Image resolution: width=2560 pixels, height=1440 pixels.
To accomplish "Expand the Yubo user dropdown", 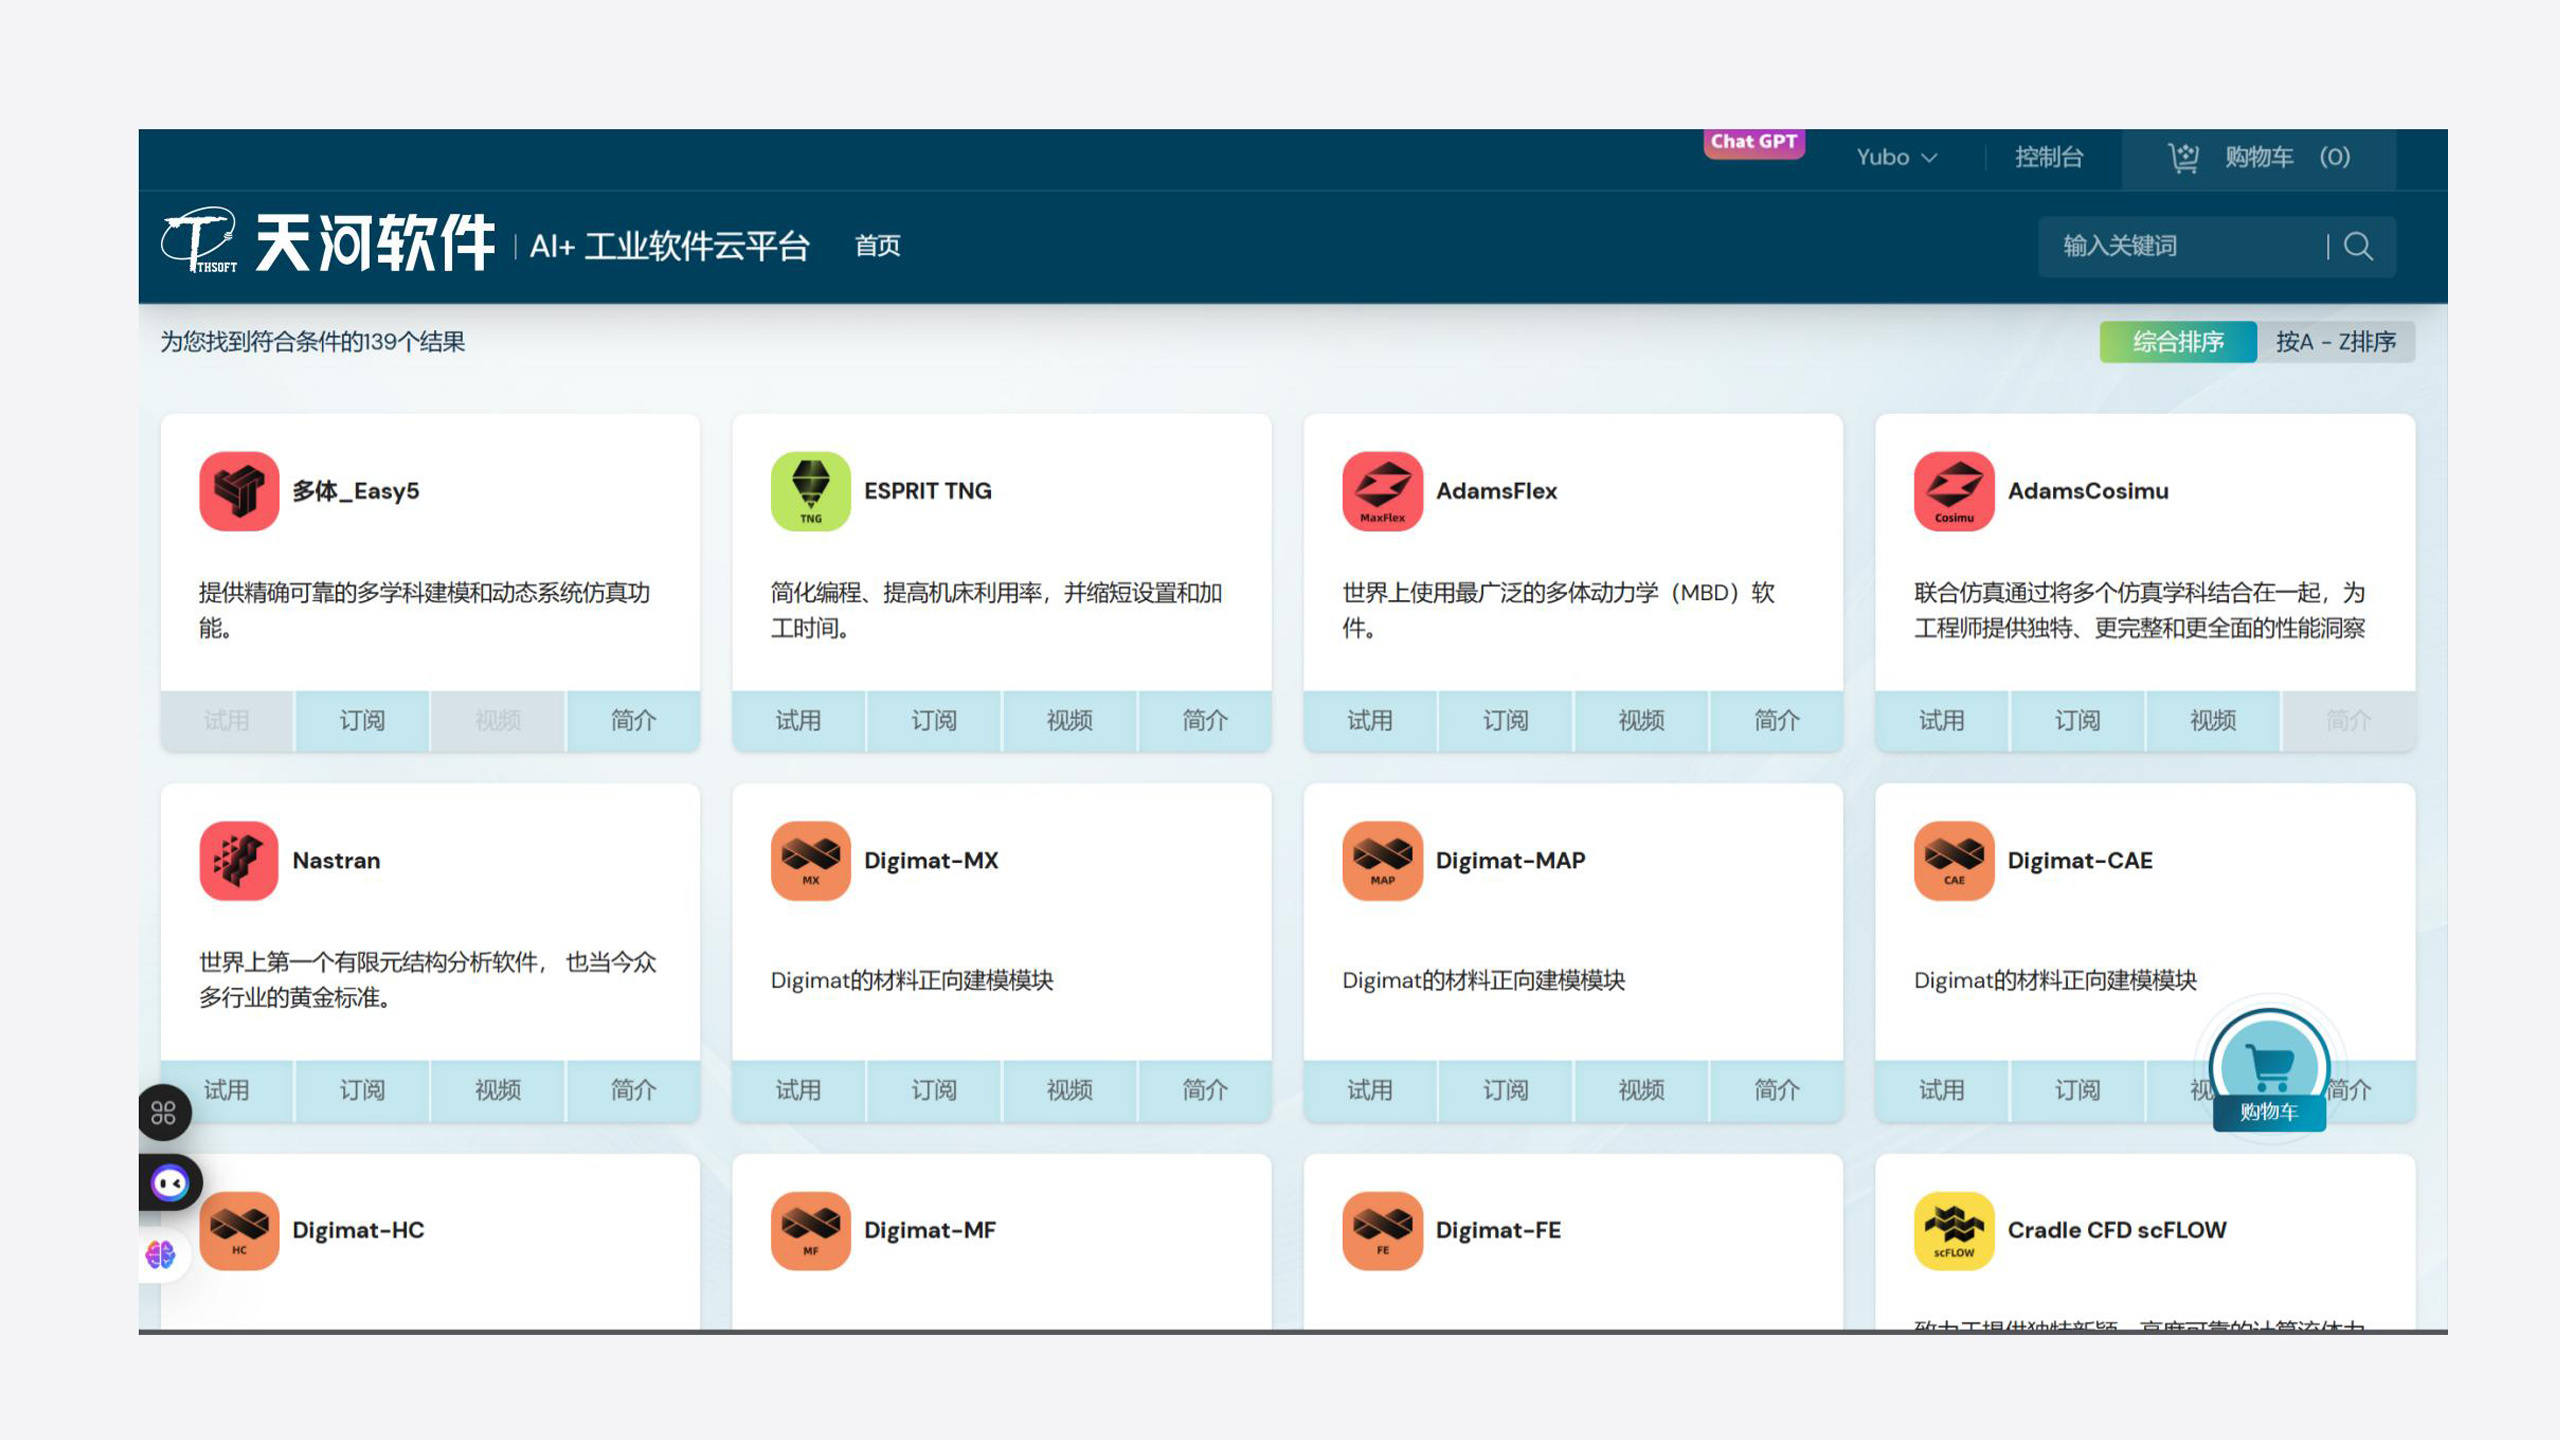I will click(x=1897, y=157).
